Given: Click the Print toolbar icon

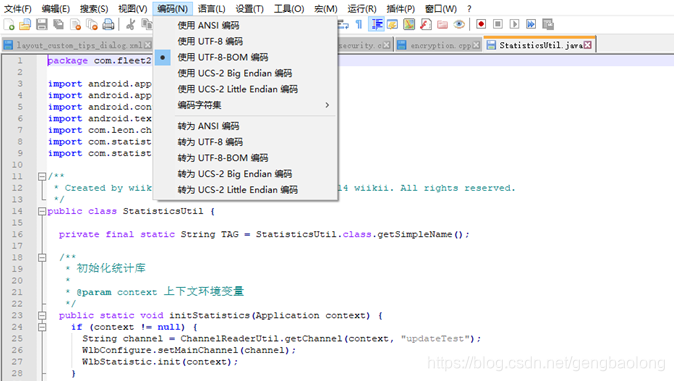Looking at the screenshot, I should click(108, 25).
